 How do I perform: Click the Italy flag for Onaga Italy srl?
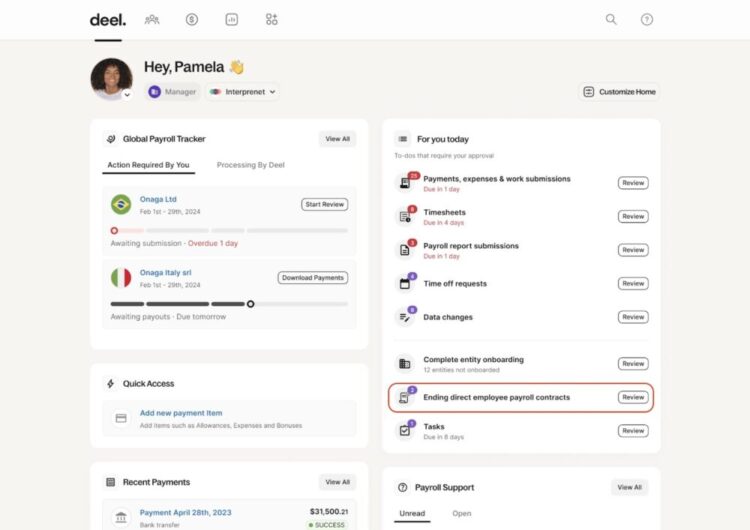point(121,277)
